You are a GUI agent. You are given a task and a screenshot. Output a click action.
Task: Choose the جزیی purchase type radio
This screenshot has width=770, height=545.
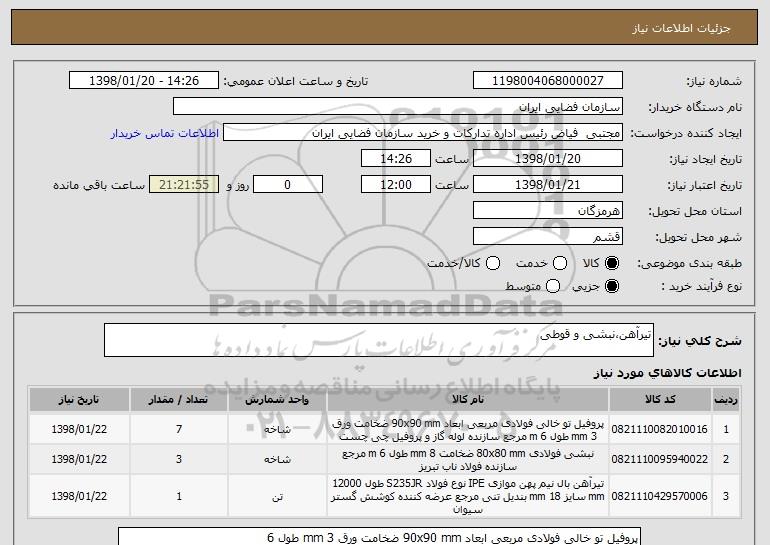[612, 286]
